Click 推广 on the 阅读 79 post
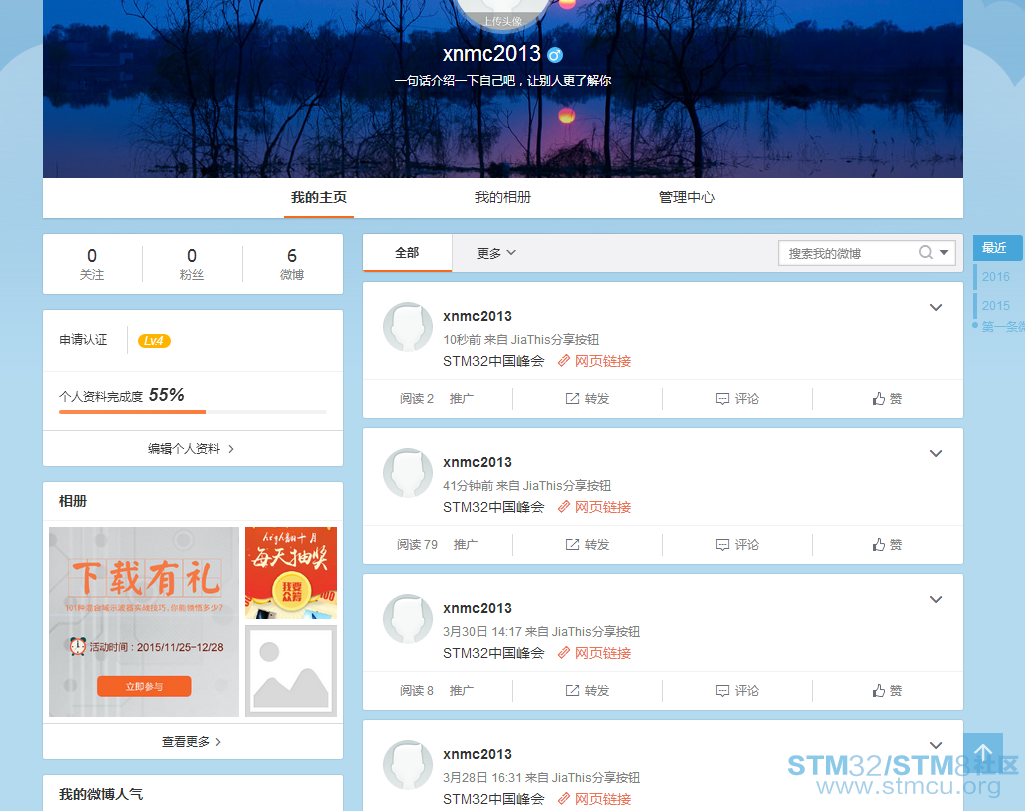This screenshot has height=811, width=1025. pyautogui.click(x=466, y=544)
